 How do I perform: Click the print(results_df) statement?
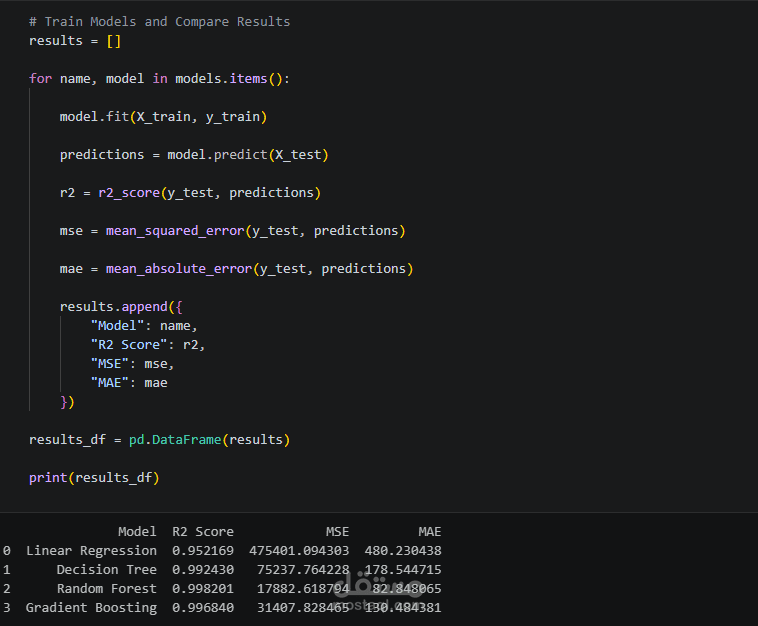[x=94, y=477]
